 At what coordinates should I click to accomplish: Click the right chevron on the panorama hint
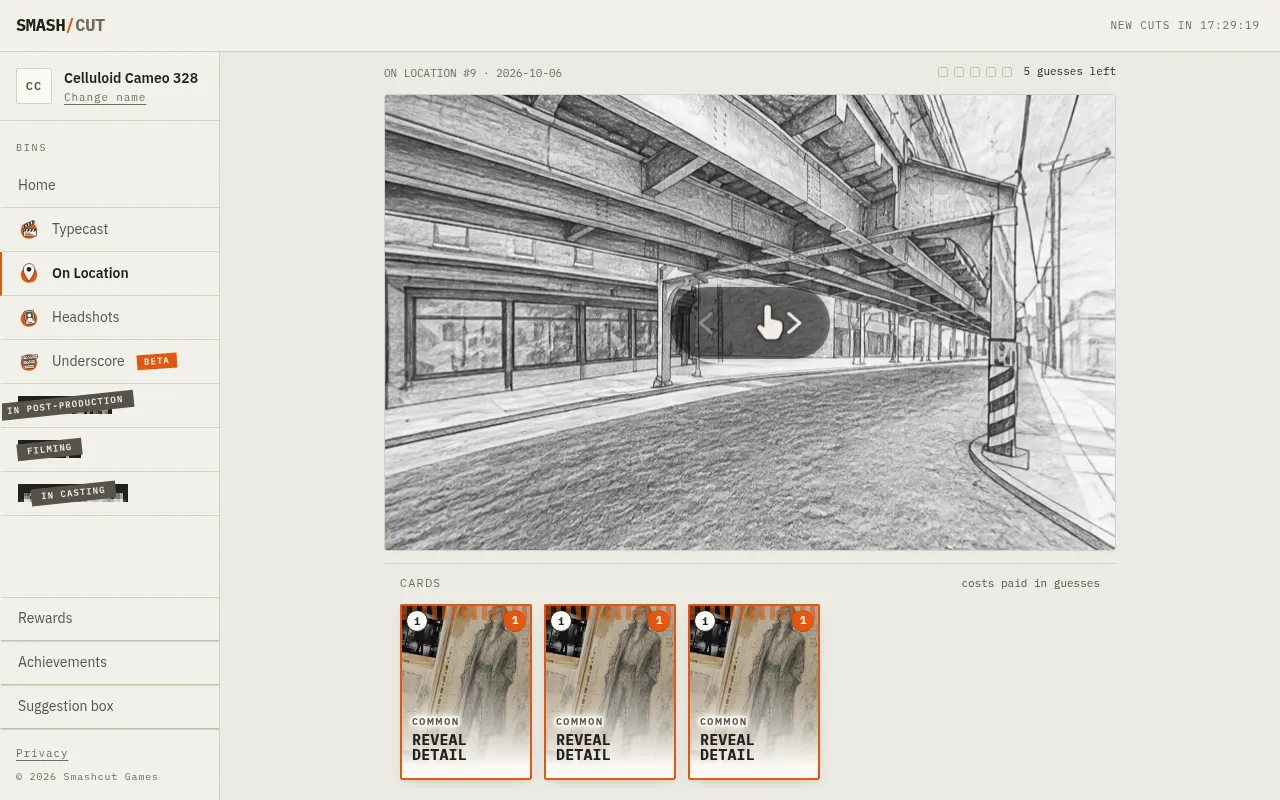click(794, 323)
